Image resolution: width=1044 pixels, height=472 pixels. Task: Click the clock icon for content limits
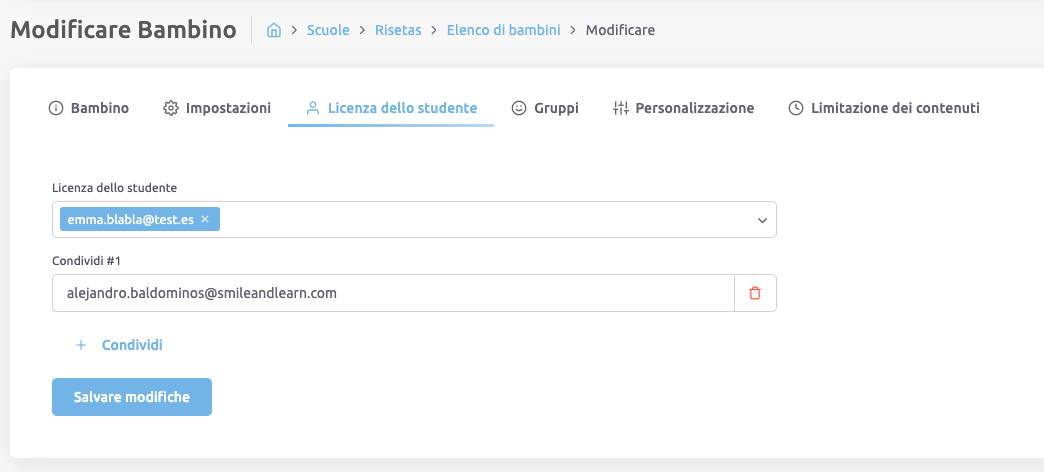tap(796, 108)
